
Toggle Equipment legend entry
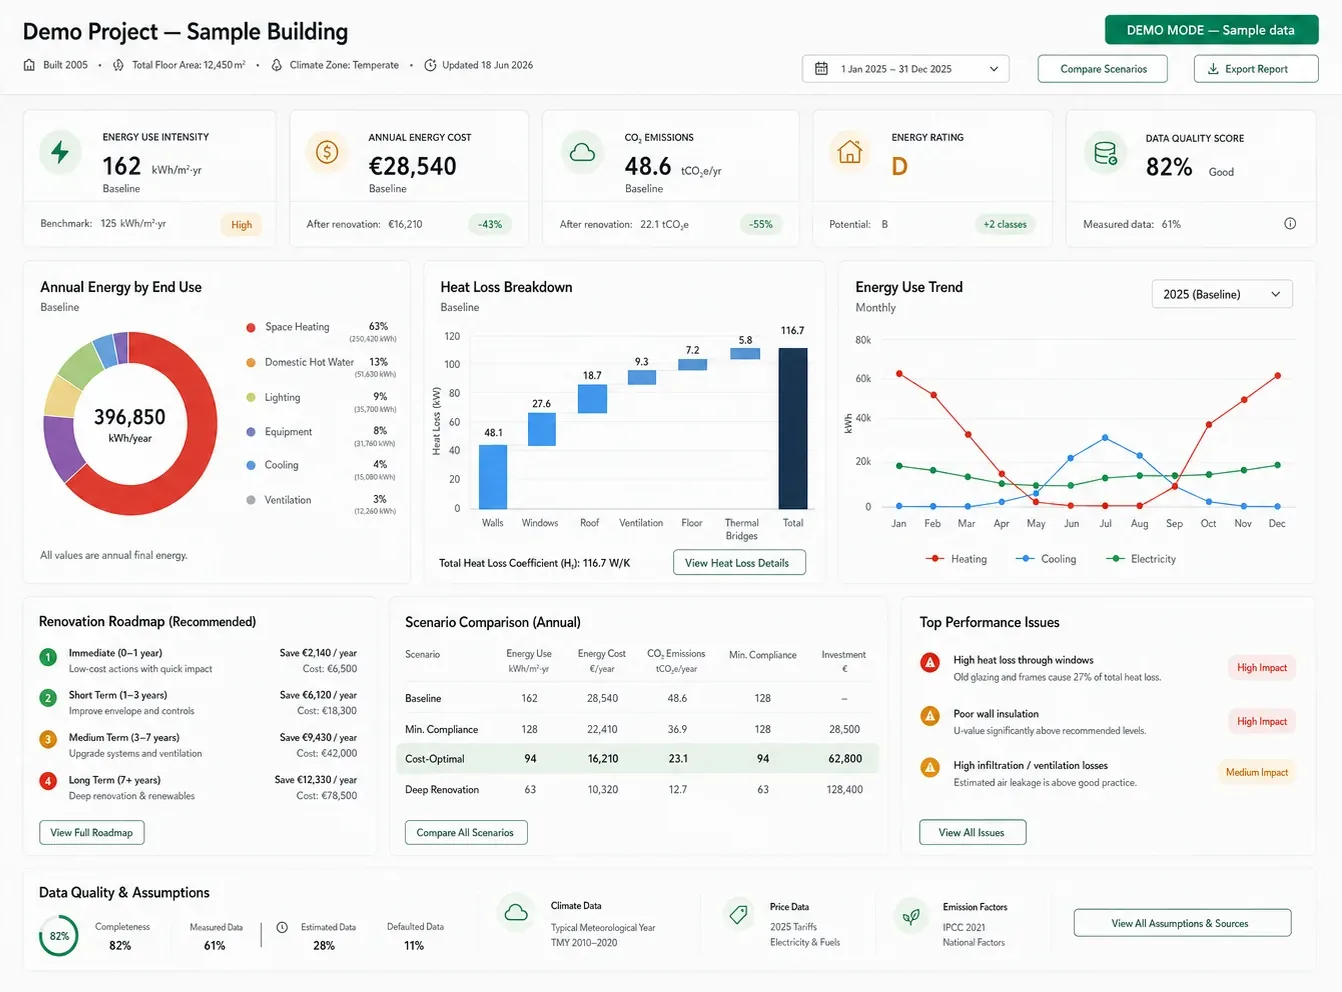pyautogui.click(x=321, y=436)
